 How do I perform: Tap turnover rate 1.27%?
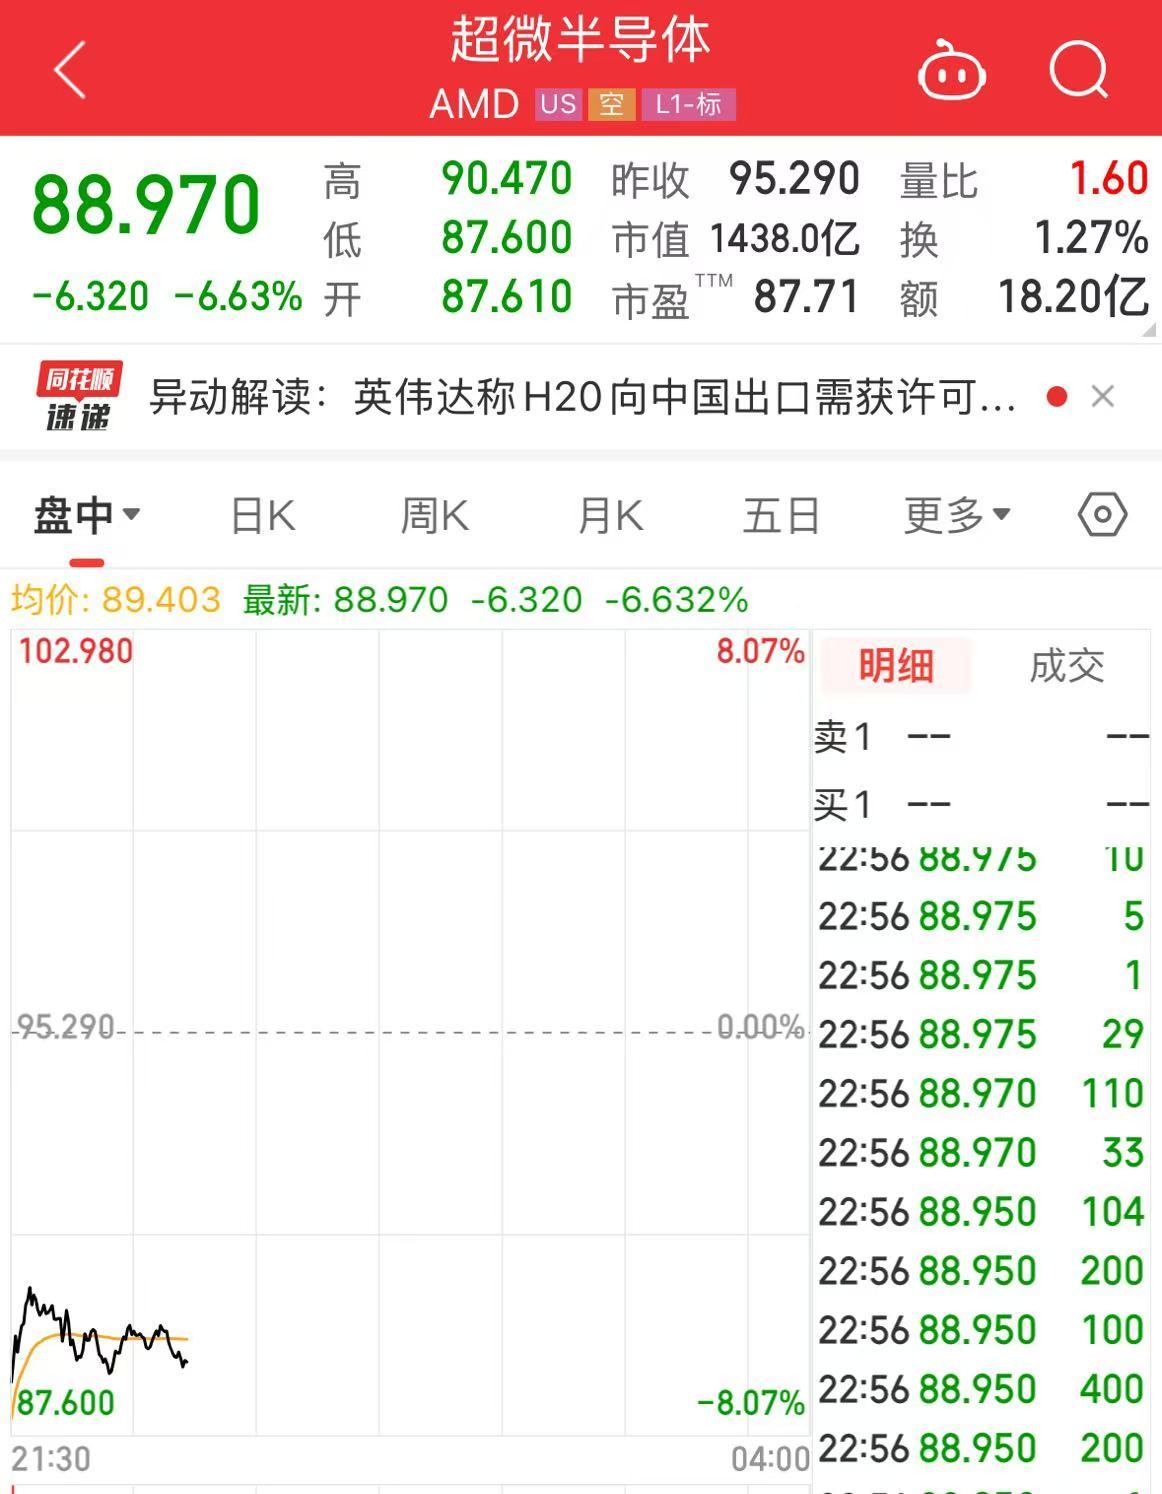1091,238
